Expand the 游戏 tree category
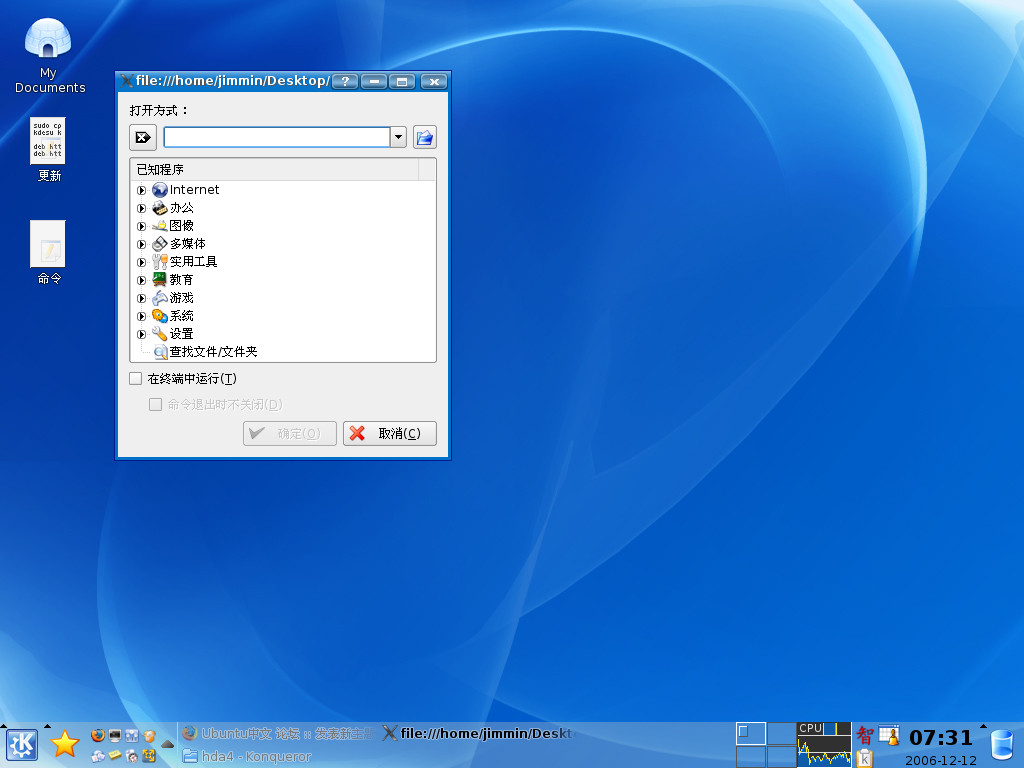 142,298
